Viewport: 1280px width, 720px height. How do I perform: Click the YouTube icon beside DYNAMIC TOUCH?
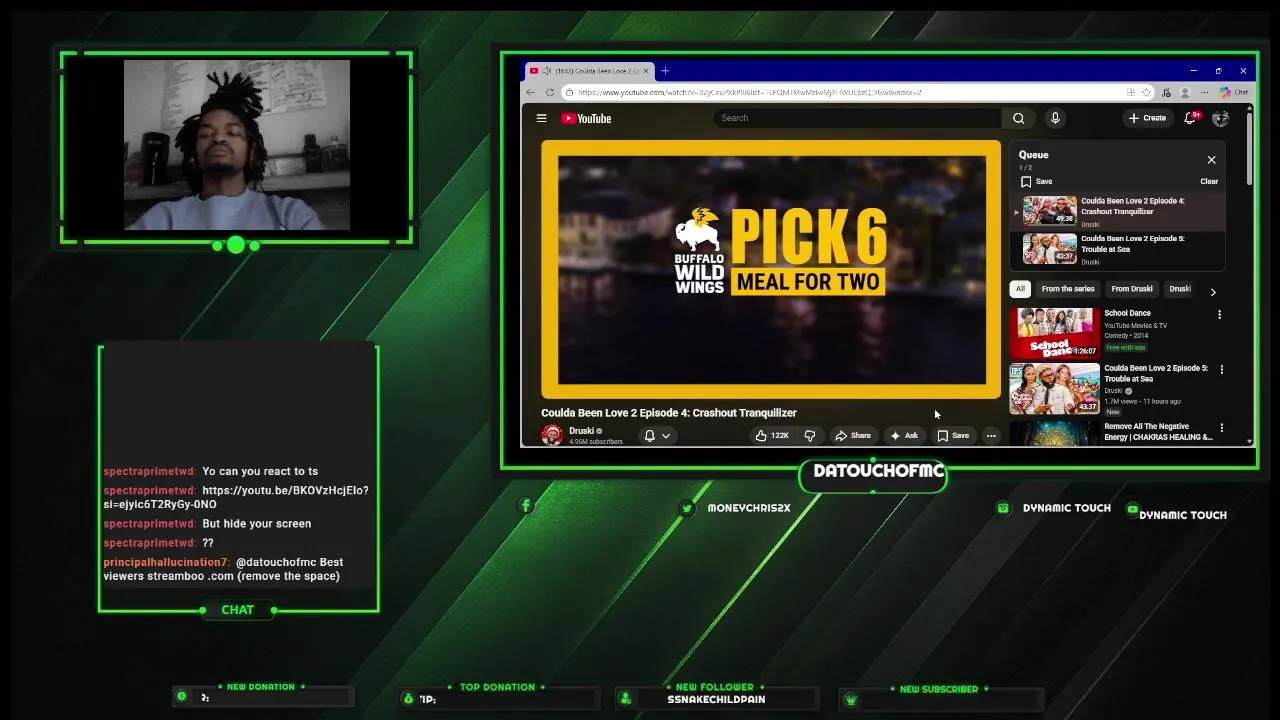click(x=1132, y=509)
